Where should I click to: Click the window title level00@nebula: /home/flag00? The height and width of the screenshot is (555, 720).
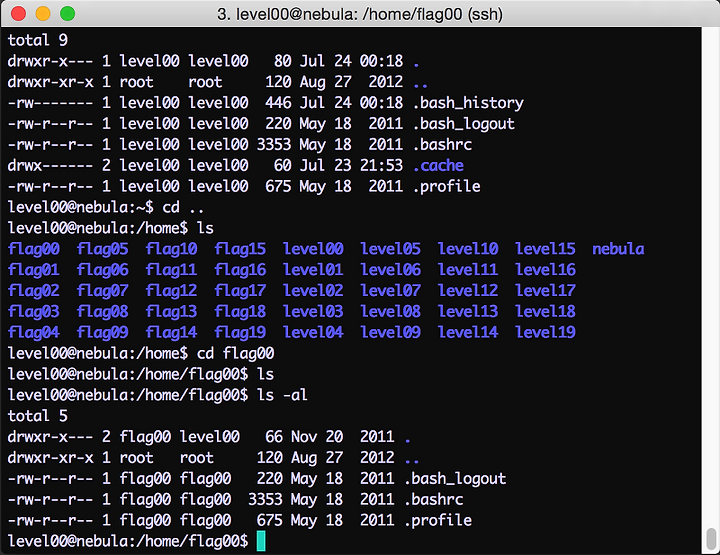pyautogui.click(x=360, y=14)
